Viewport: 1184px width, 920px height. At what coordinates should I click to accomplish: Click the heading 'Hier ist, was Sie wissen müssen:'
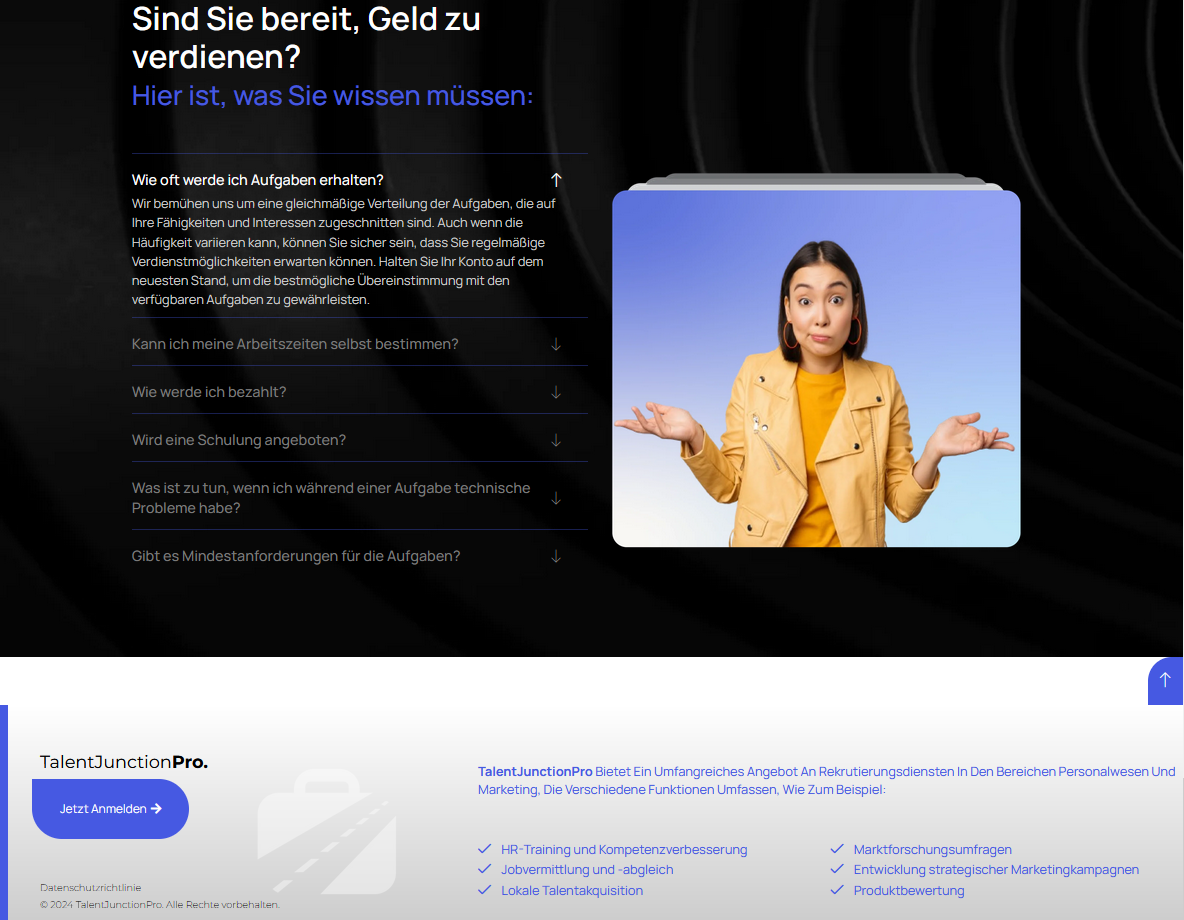point(332,96)
